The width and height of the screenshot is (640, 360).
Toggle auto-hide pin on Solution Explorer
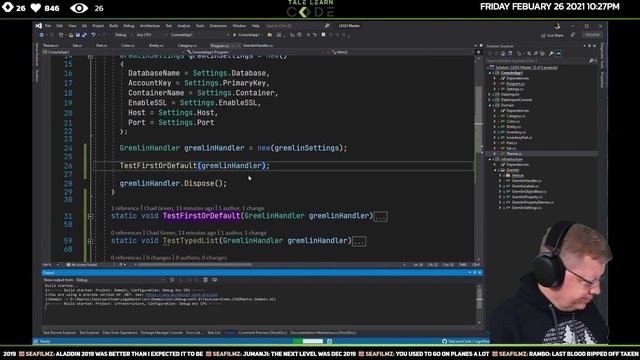tap(589, 46)
